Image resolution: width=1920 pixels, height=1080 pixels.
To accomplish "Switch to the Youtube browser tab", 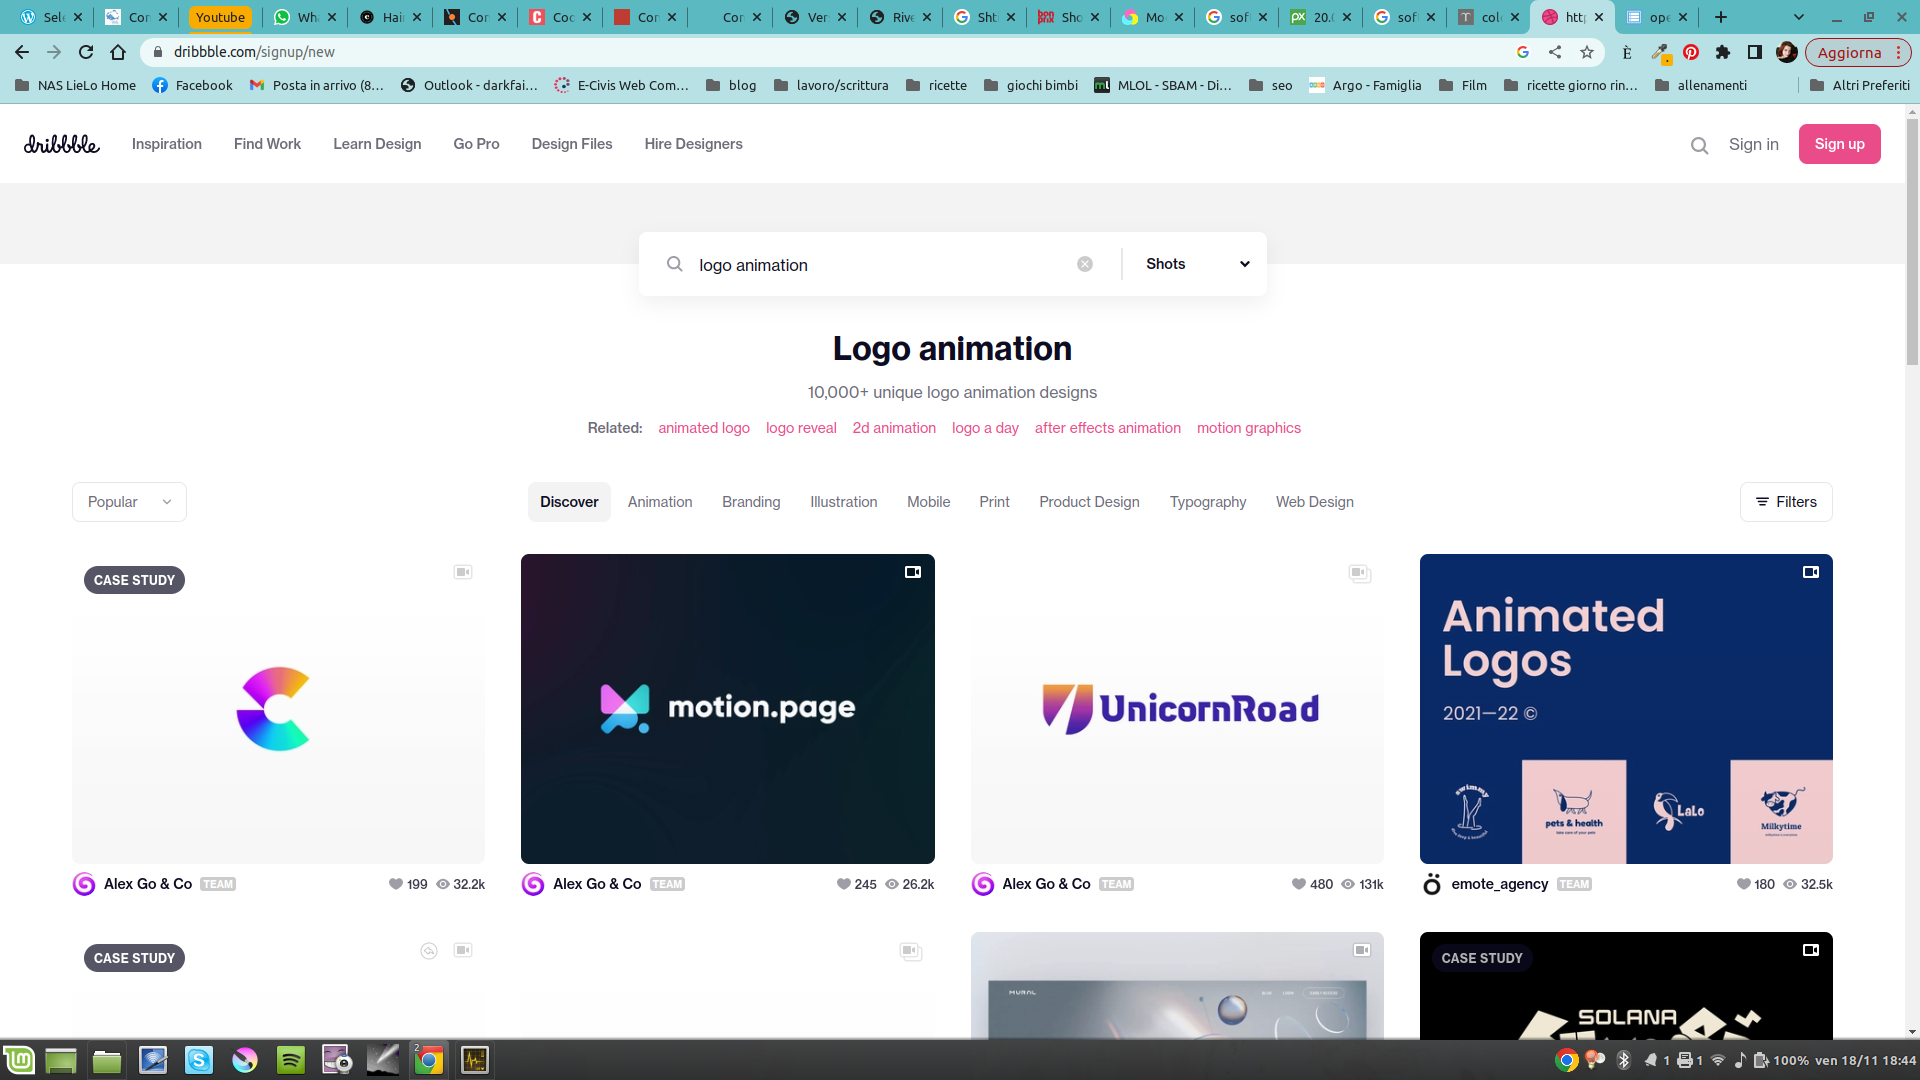I will pos(220,17).
